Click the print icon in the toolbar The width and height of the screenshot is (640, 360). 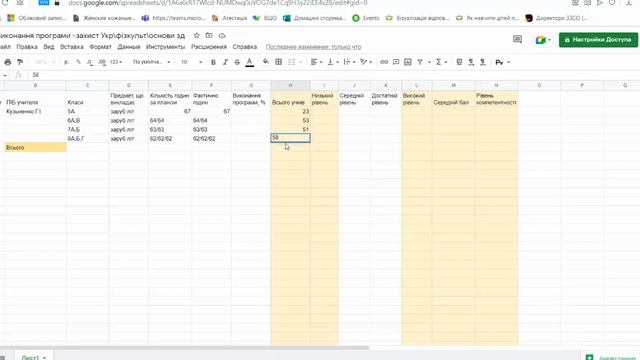(7, 62)
